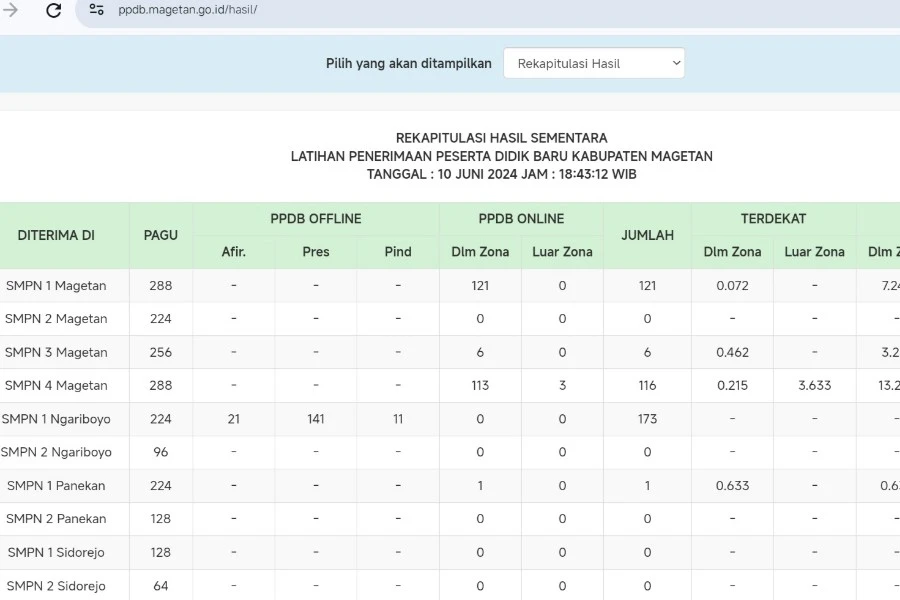Click the PPDB OFFLINE header
Viewport: 900px width, 600px height.
click(316, 219)
